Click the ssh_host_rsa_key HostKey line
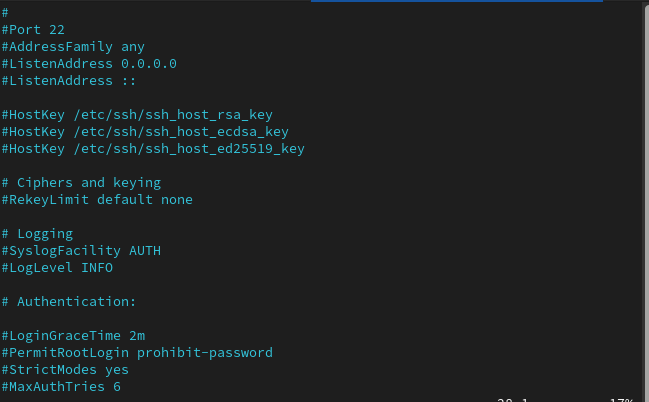The width and height of the screenshot is (649, 402). pos(137,114)
